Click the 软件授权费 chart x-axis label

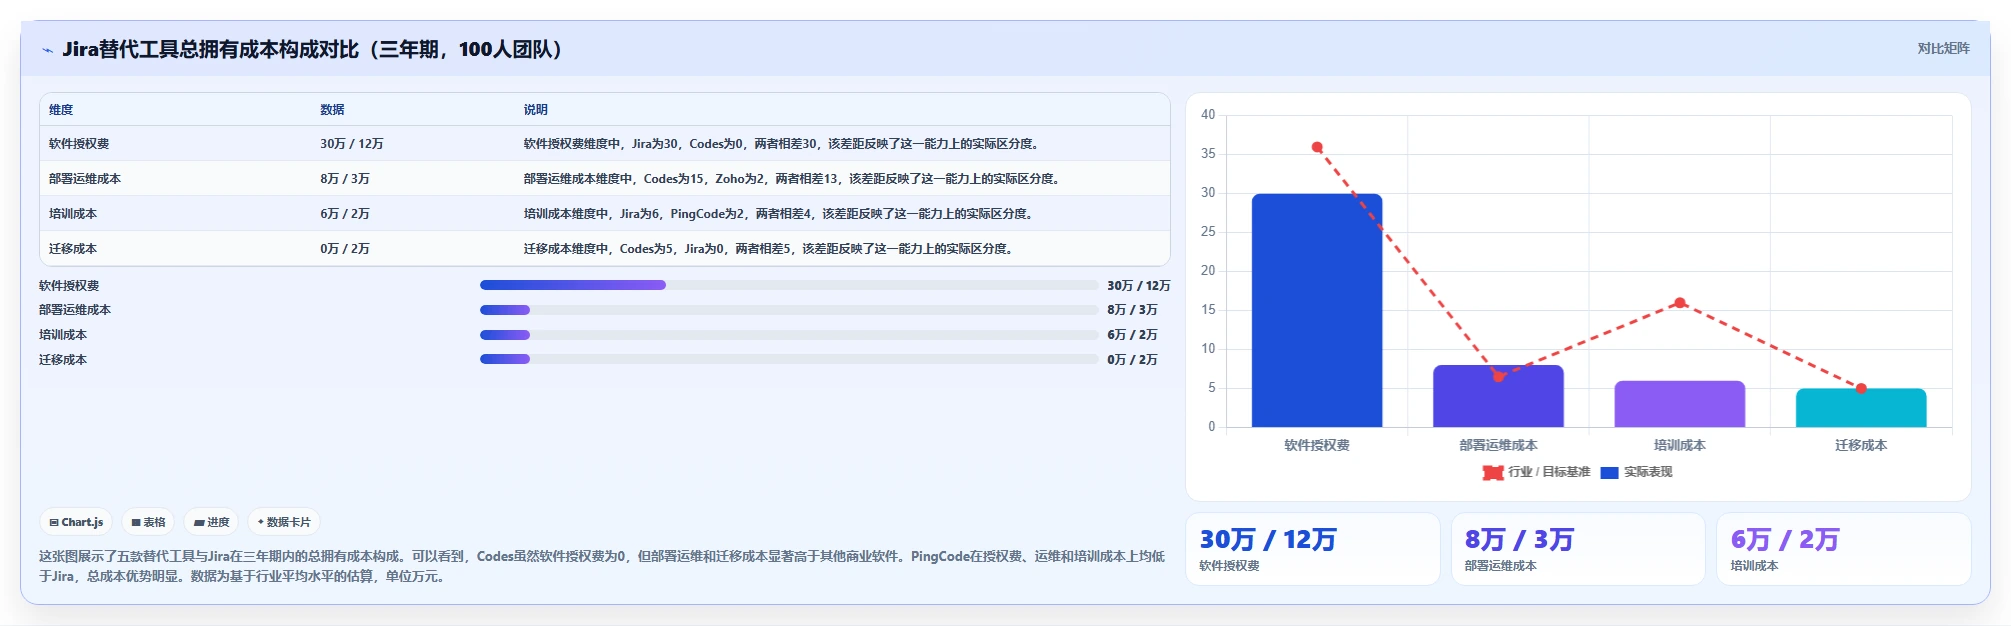pos(1317,445)
